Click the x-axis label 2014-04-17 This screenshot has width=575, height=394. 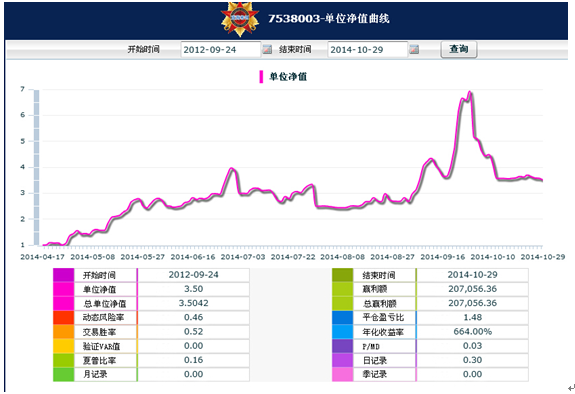click(43, 257)
